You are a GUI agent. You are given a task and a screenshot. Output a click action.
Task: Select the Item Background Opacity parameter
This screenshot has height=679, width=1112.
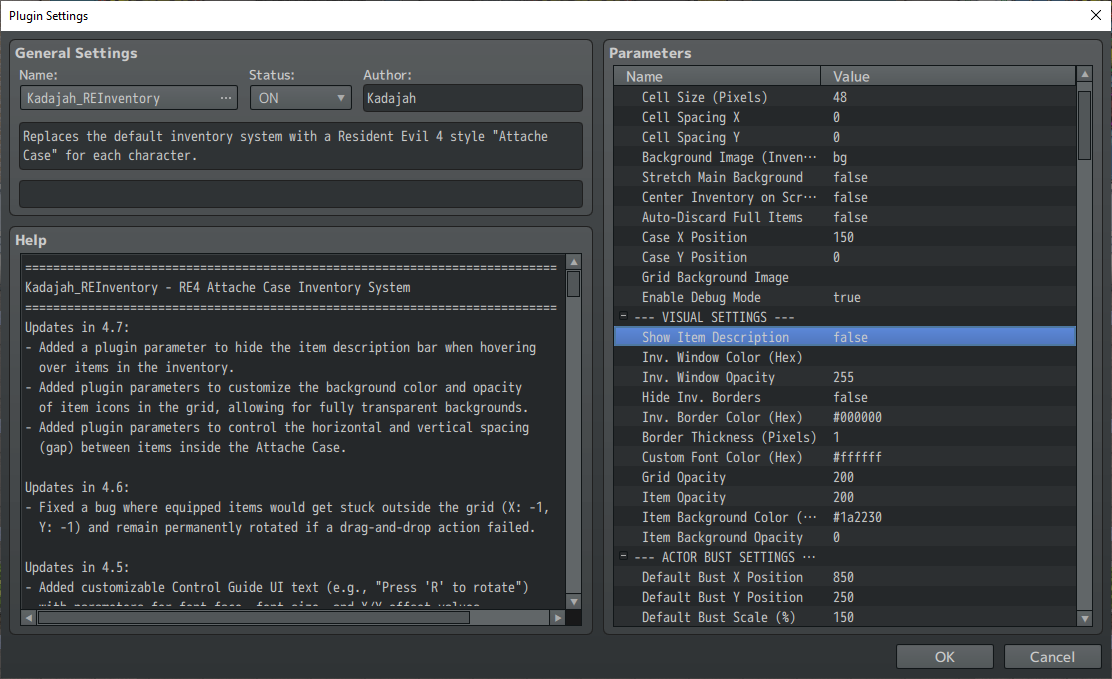pos(845,537)
